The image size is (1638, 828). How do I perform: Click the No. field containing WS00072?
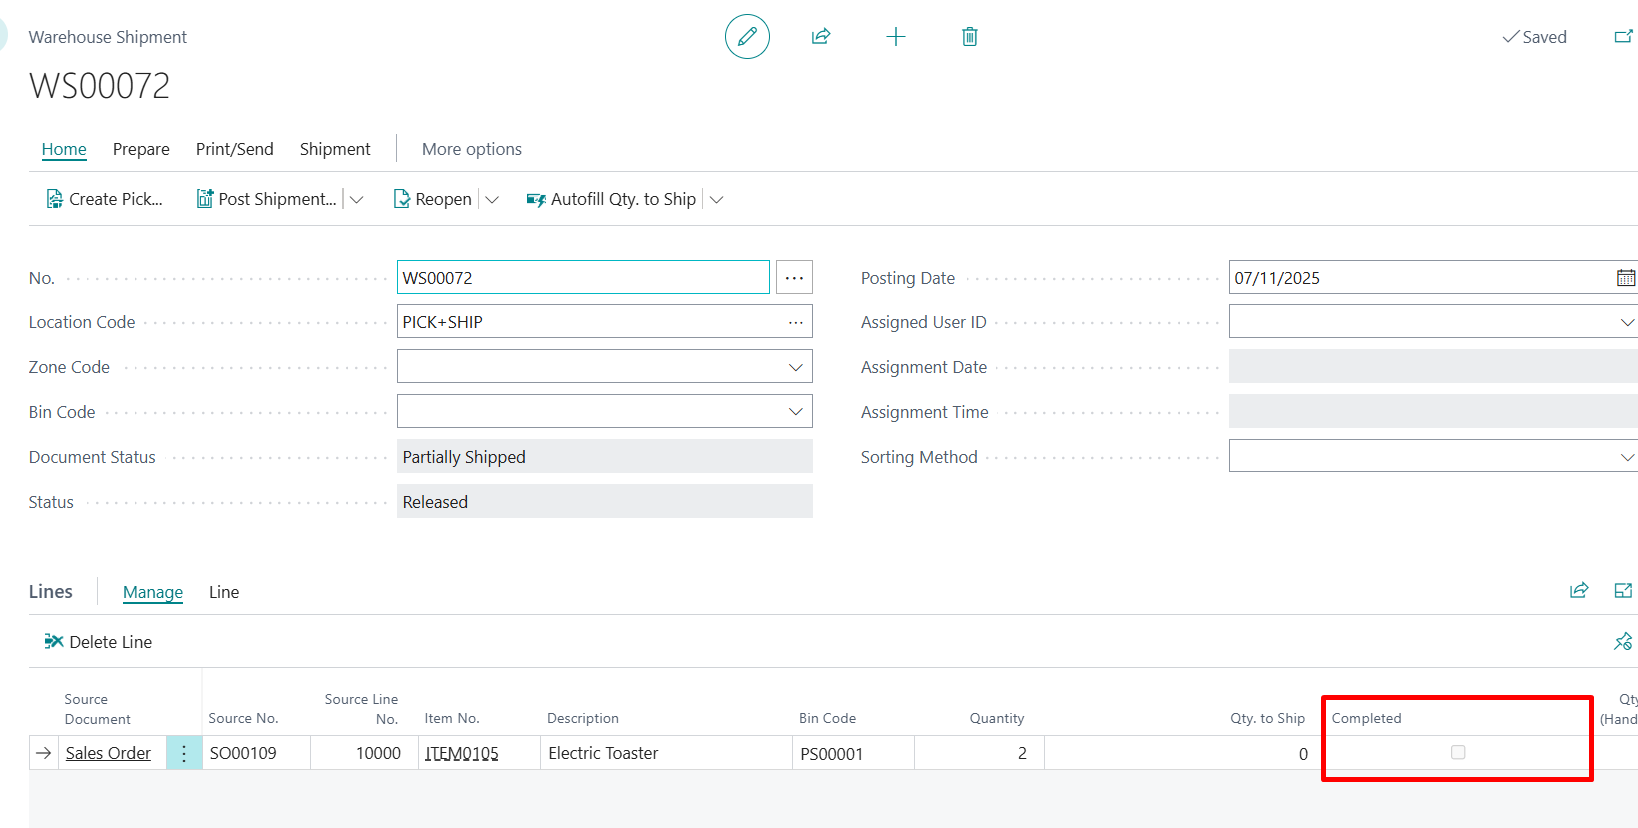pyautogui.click(x=583, y=278)
